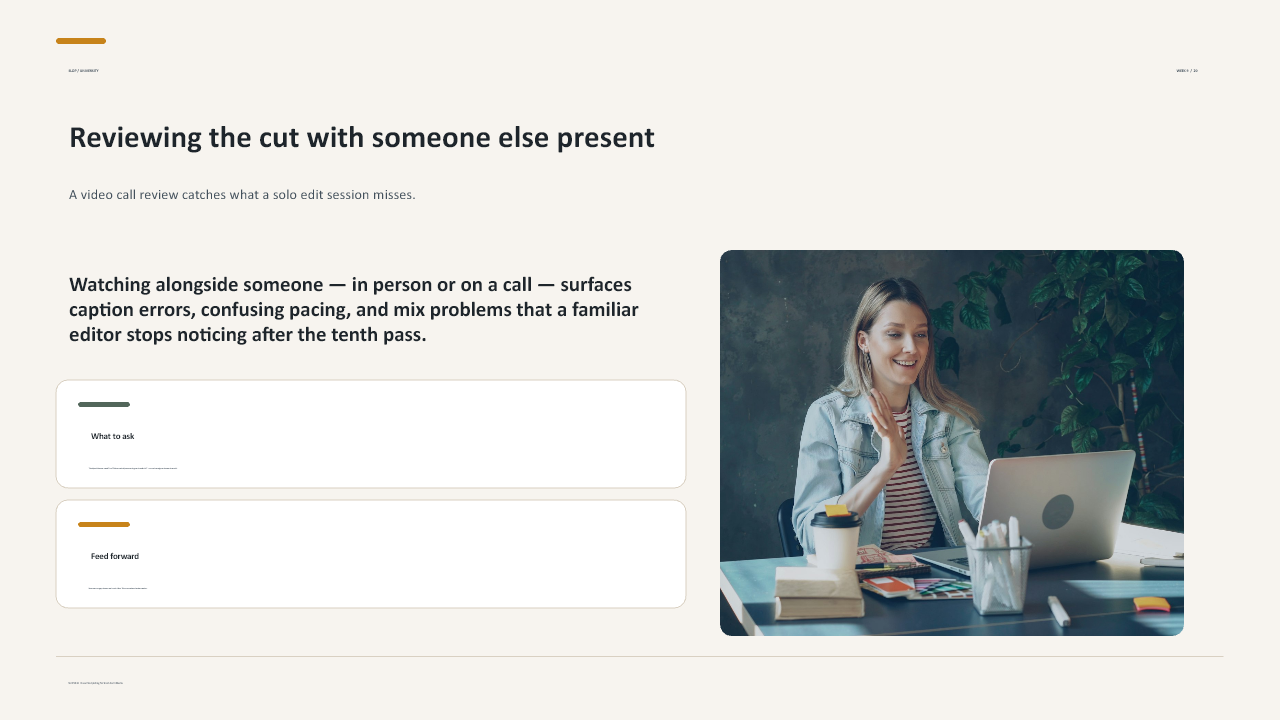Click the small body text under Feed forward

tap(118, 588)
